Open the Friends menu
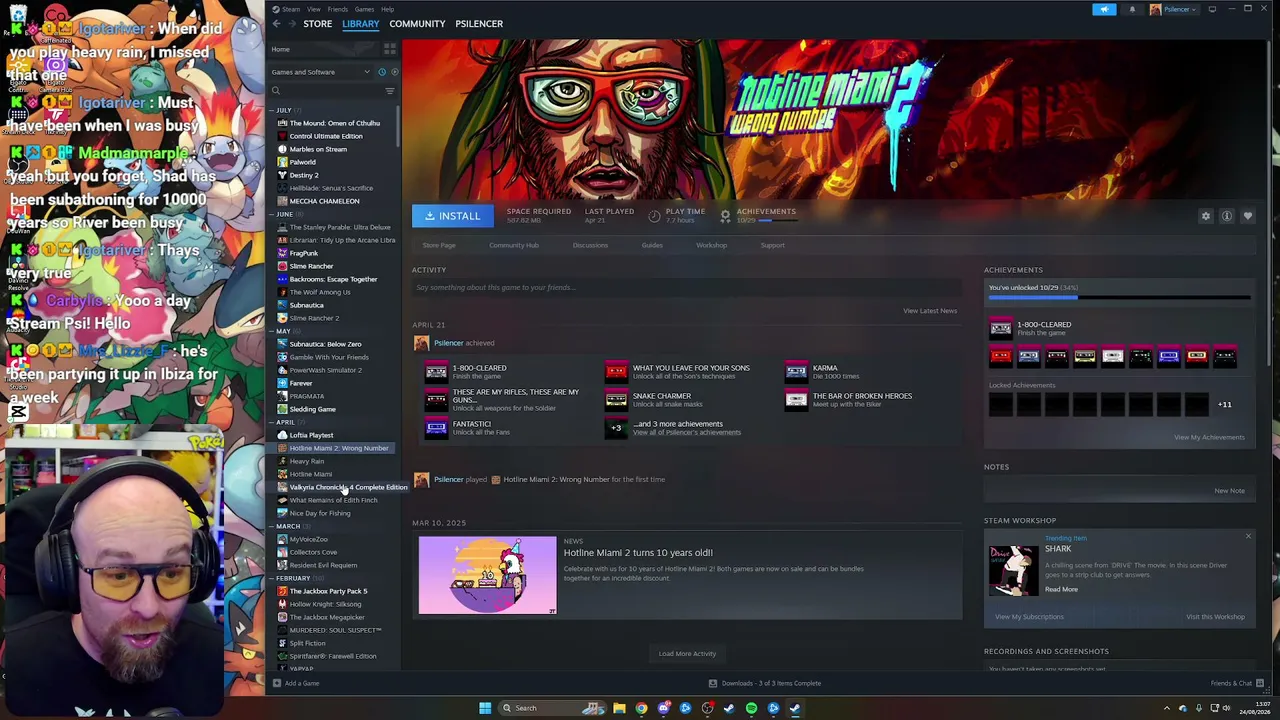Screen dimensions: 1280x720 338,9
